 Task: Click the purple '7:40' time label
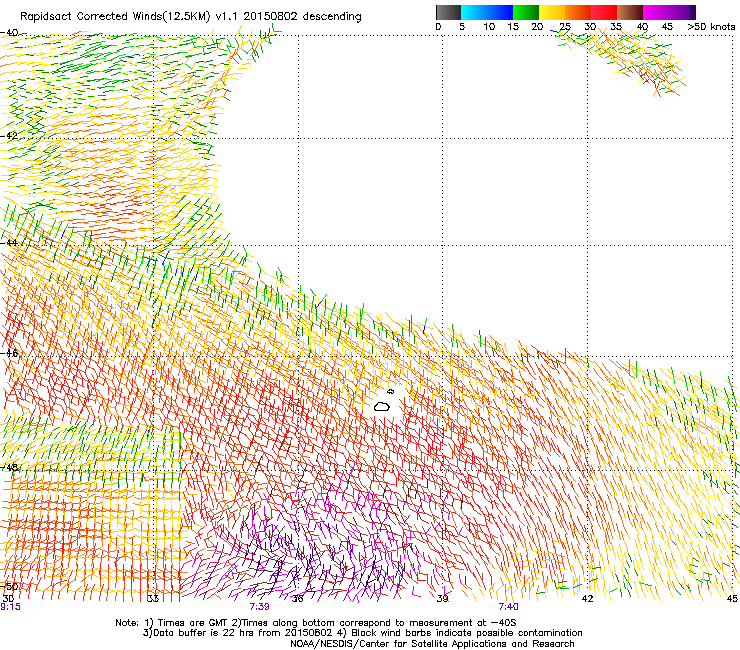[x=508, y=607]
